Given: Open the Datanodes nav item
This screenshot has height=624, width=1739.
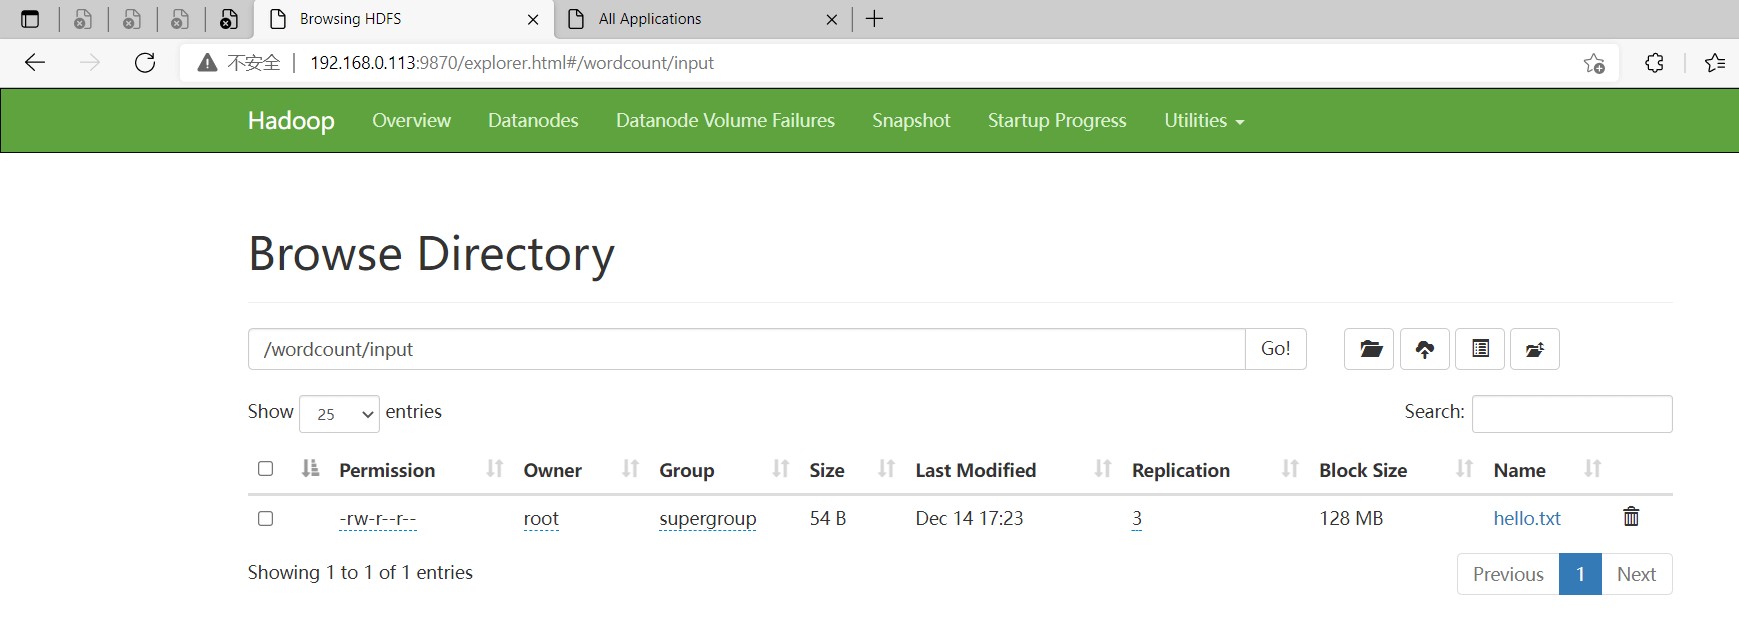Looking at the screenshot, I should coord(533,121).
